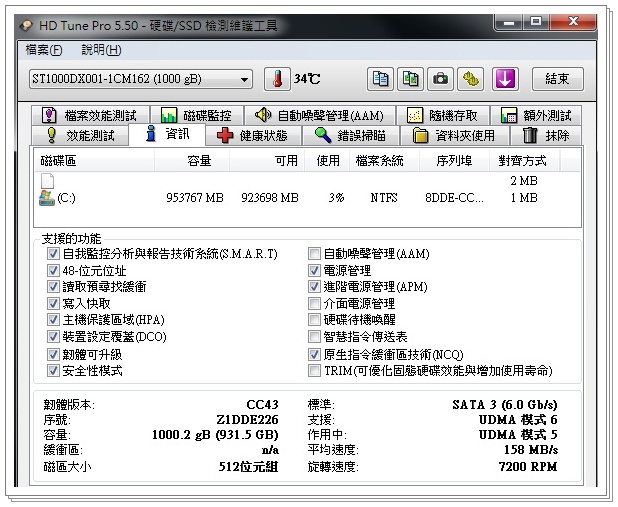The width and height of the screenshot is (618, 507).
Task: Toggle the 智慧指令傳送表 checkbox
Action: pos(314,337)
